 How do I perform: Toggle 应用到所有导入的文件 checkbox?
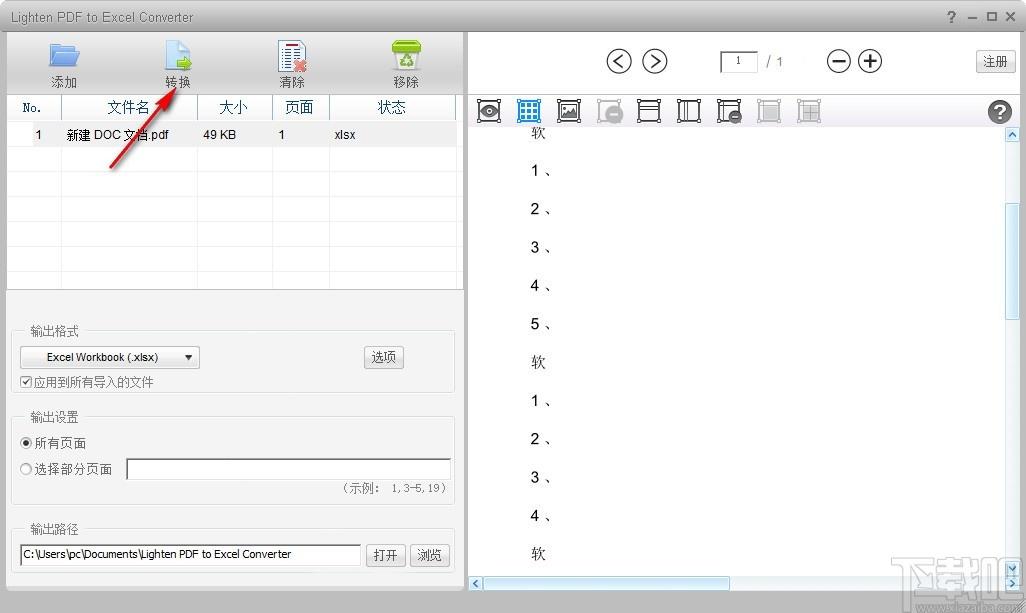pos(26,382)
